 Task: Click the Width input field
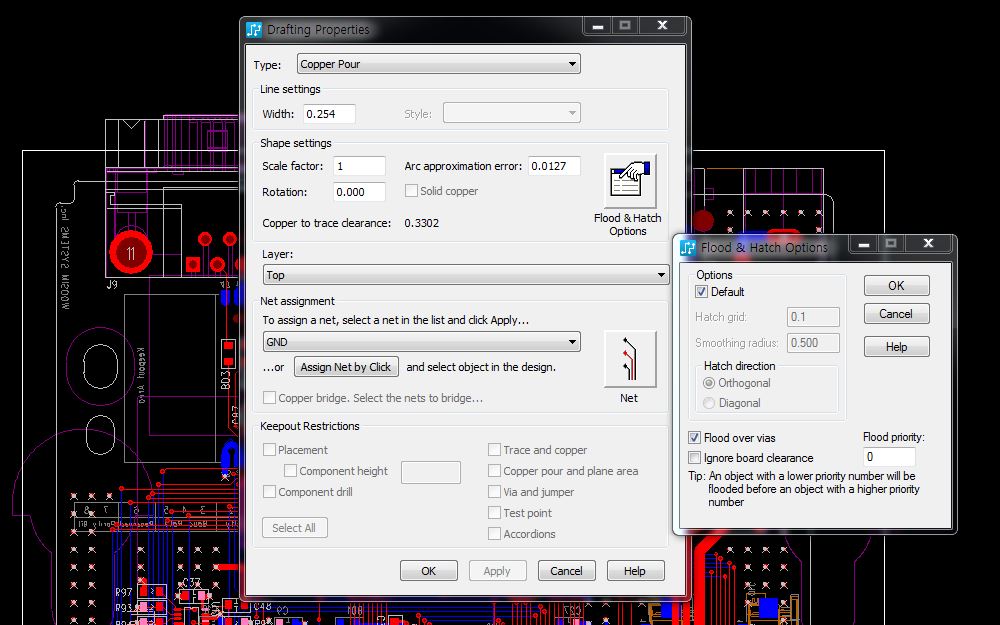329,114
